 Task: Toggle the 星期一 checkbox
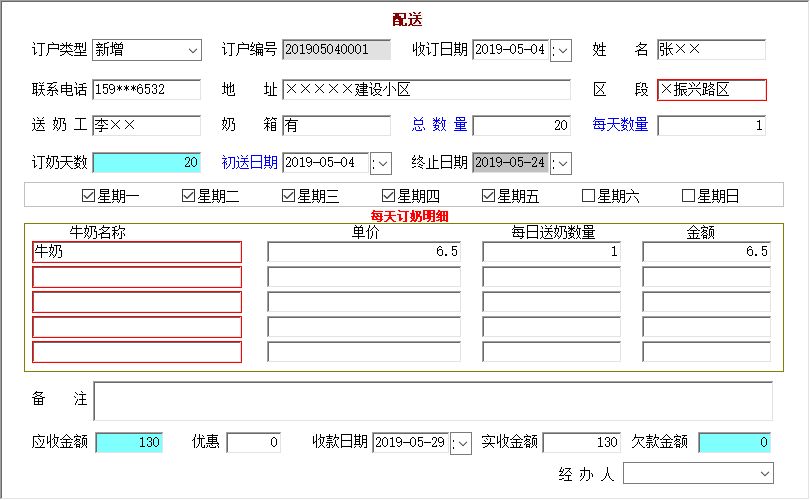pos(88,196)
